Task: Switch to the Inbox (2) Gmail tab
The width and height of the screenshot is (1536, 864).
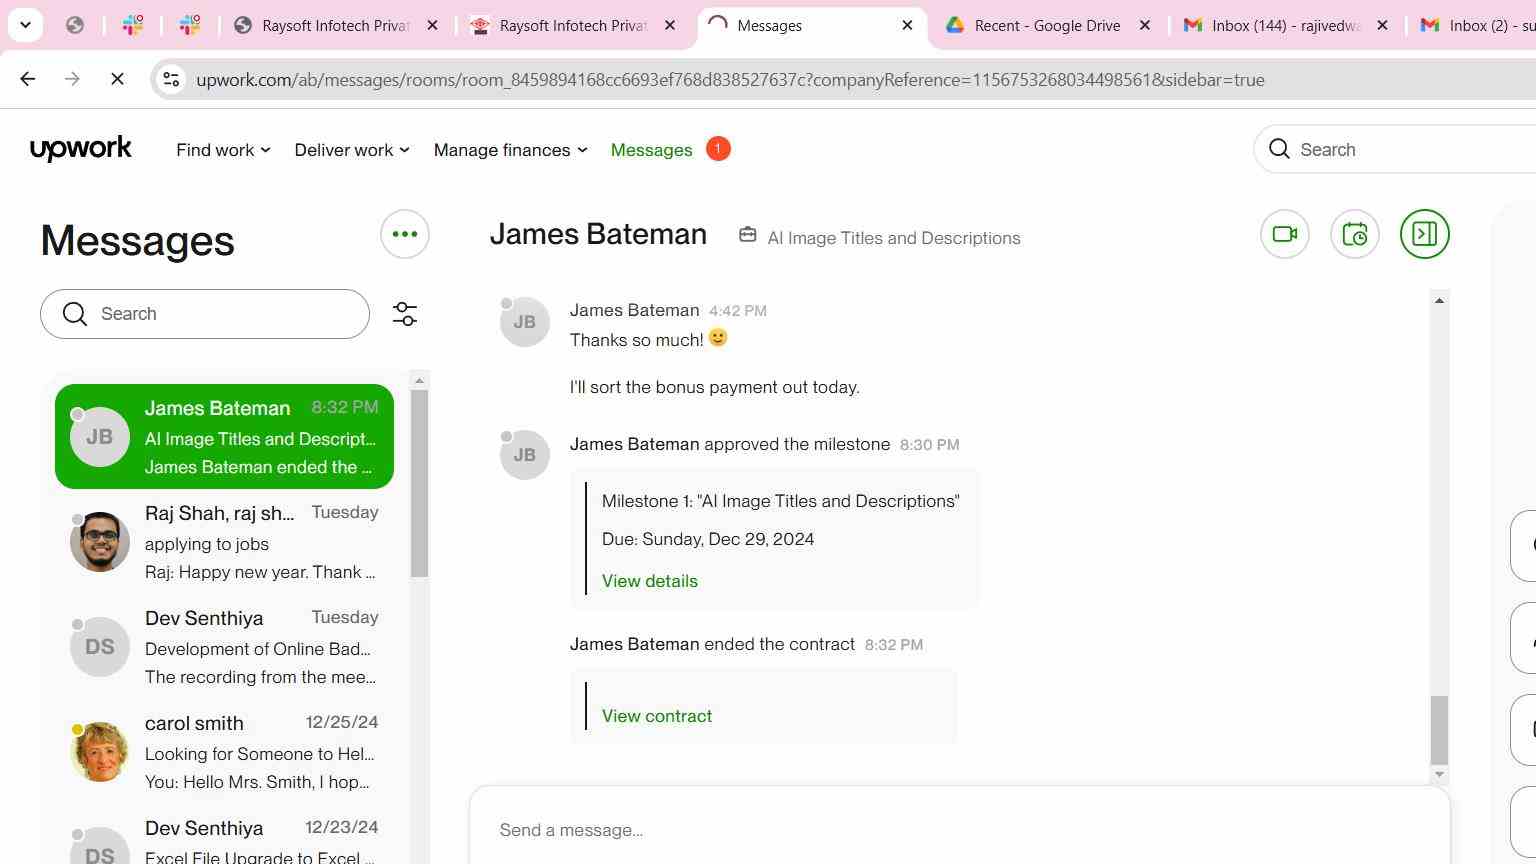Action: (x=1475, y=25)
